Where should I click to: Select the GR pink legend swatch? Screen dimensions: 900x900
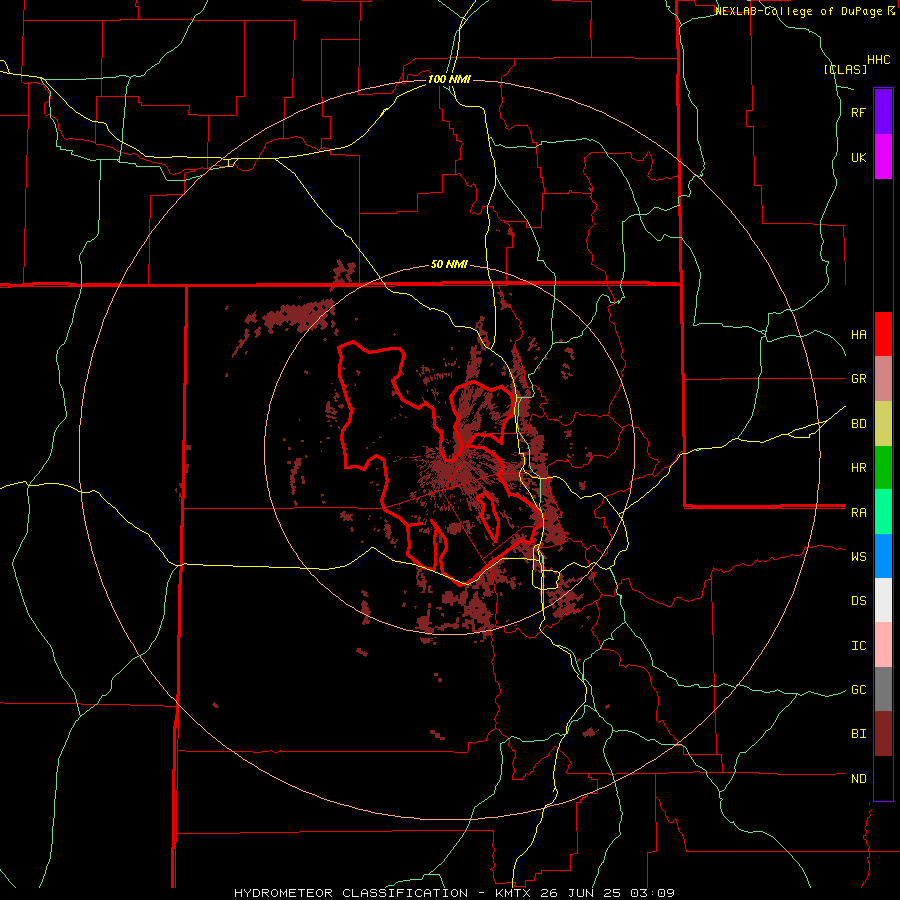click(x=883, y=378)
